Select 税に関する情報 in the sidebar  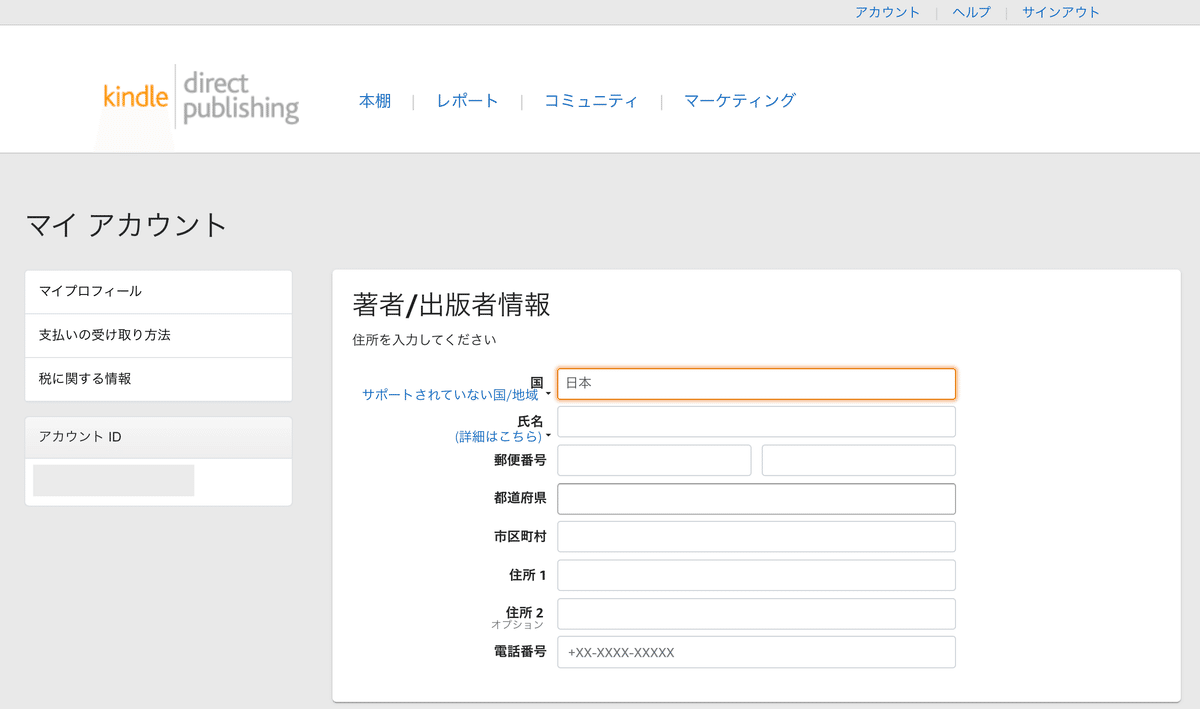click(158, 379)
